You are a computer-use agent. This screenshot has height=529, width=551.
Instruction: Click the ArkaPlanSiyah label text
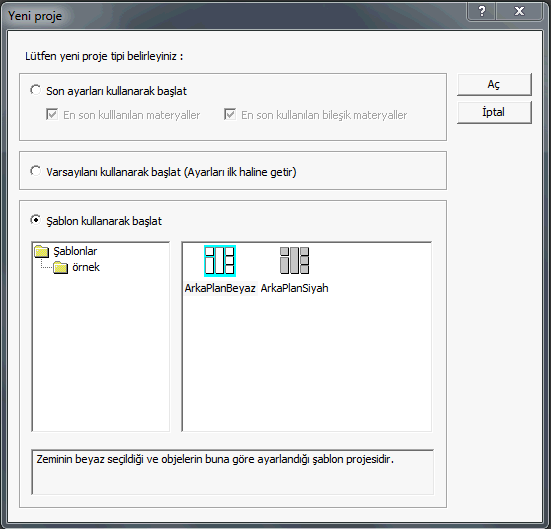pyautogui.click(x=294, y=288)
